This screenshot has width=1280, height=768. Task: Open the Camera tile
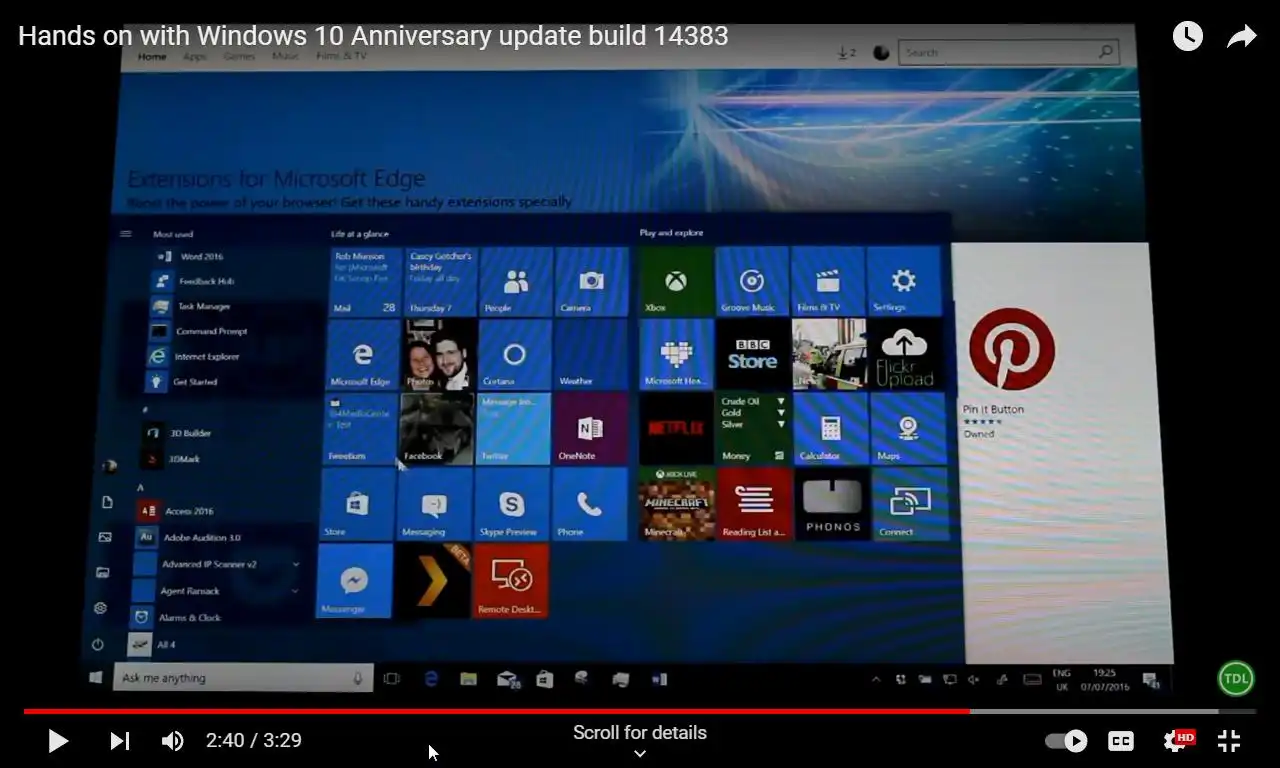[x=592, y=282]
